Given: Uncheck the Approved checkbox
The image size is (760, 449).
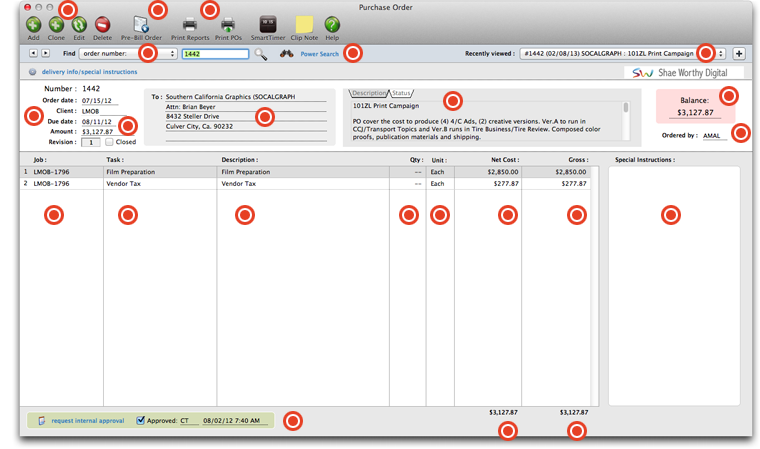Looking at the screenshot, I should 141,421.
